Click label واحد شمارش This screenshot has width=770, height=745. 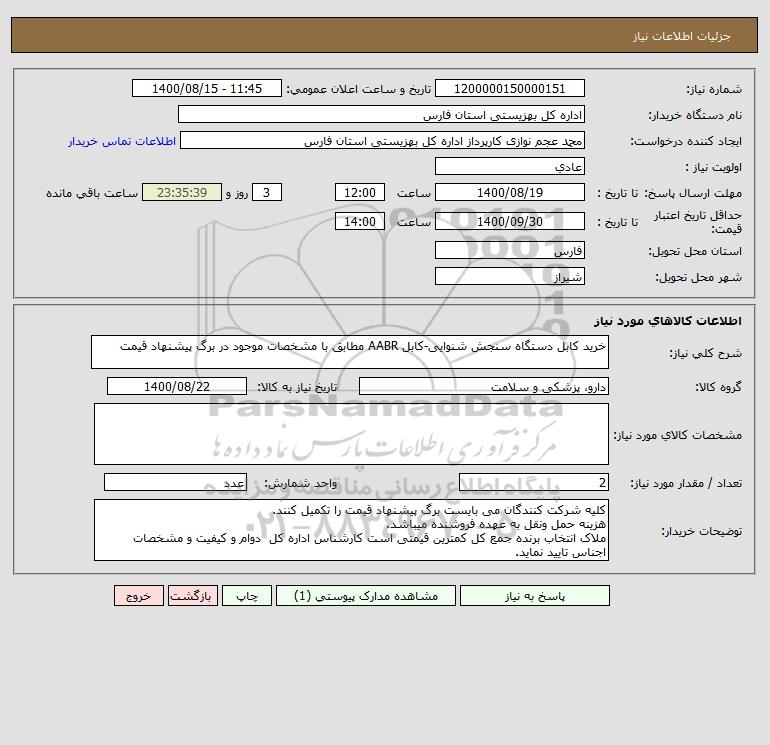coord(301,484)
